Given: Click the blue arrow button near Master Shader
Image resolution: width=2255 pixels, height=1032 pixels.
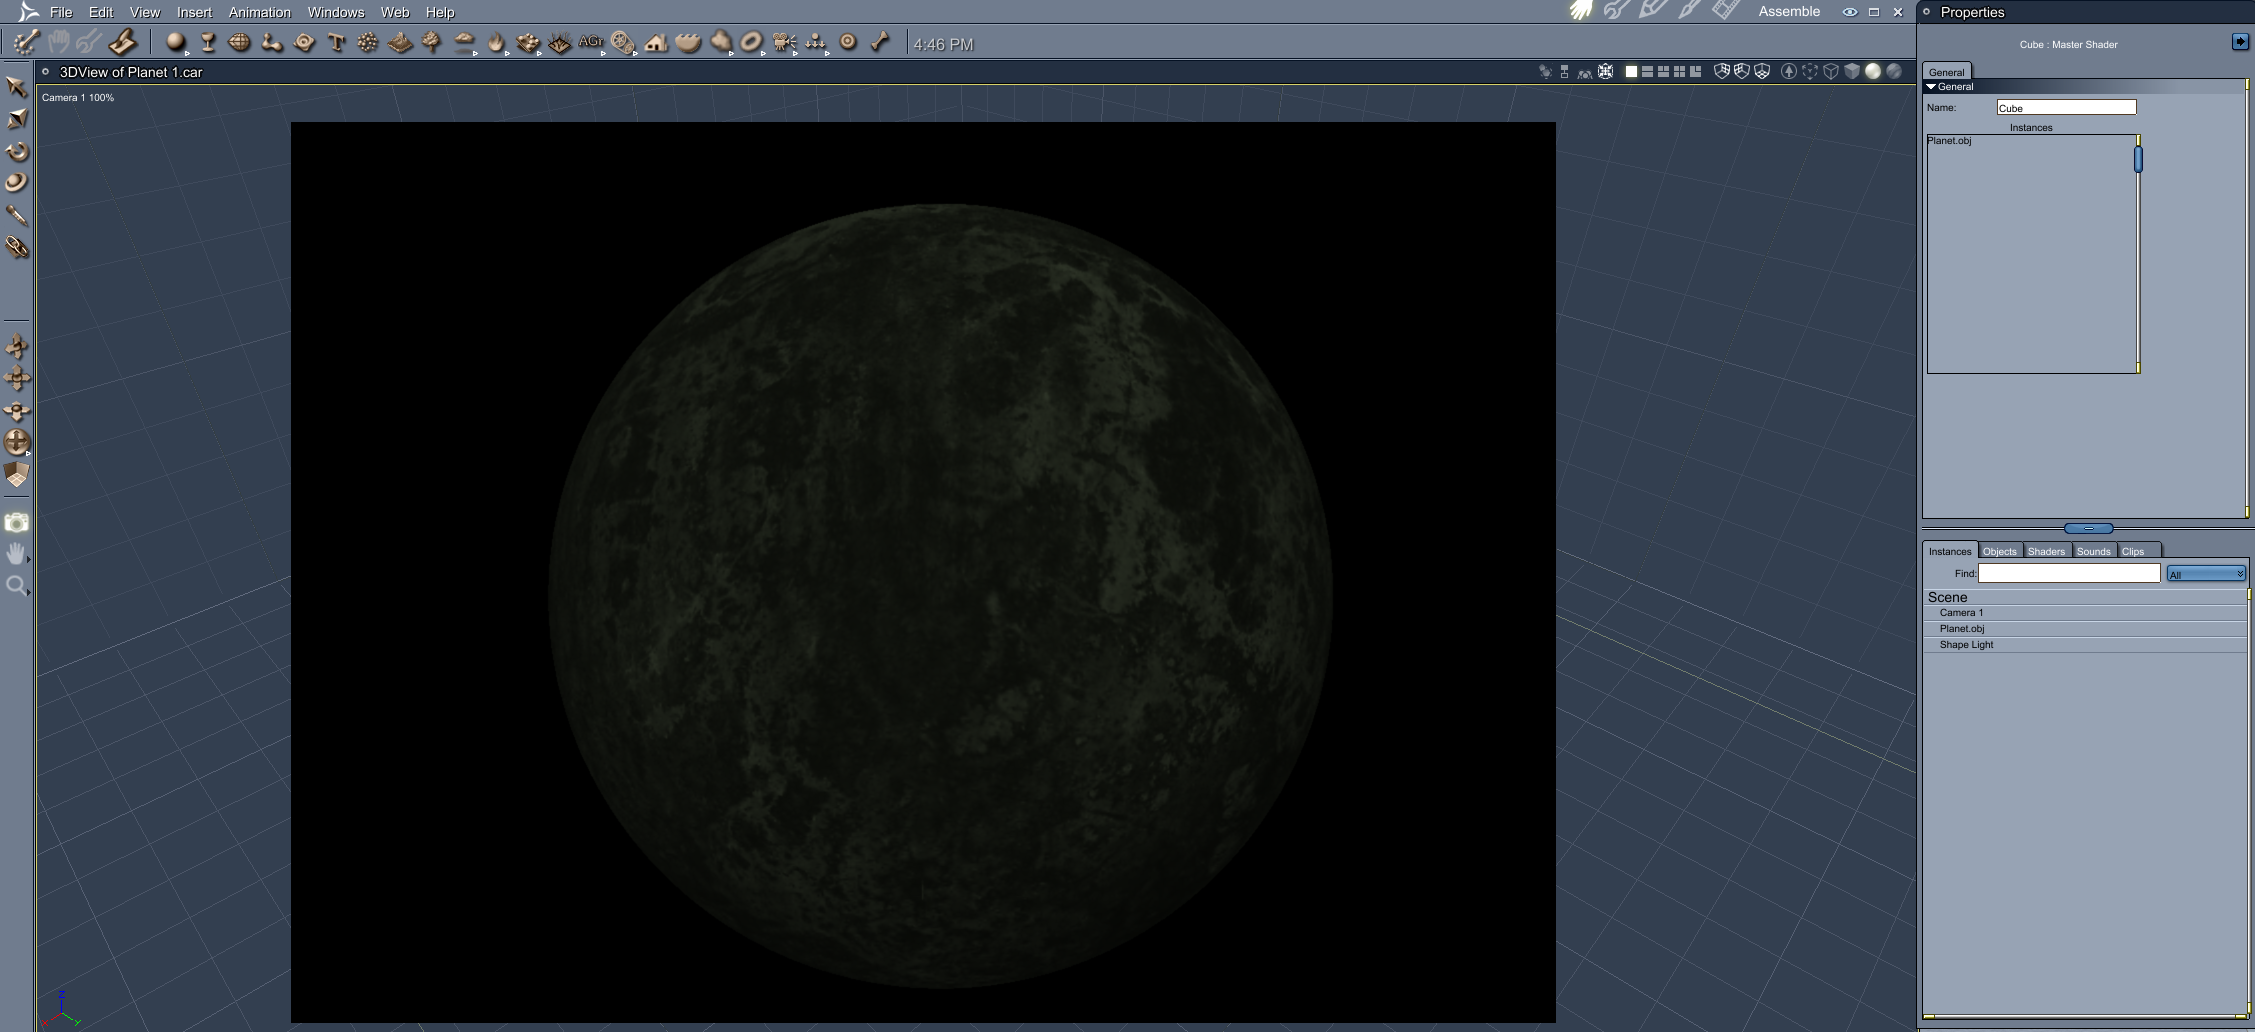Looking at the screenshot, I should coord(2239,42).
